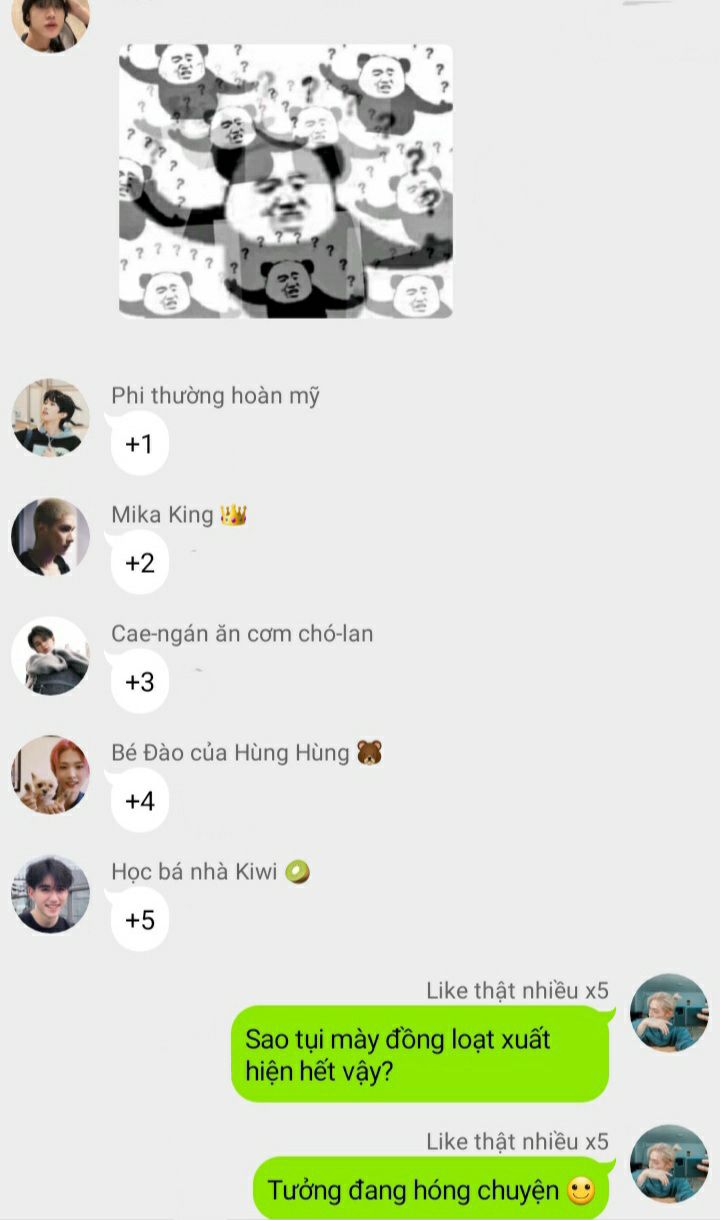Click the name 'Phi thường hoàn mỹ'
Screen dimensions: 720x1220
point(216,396)
